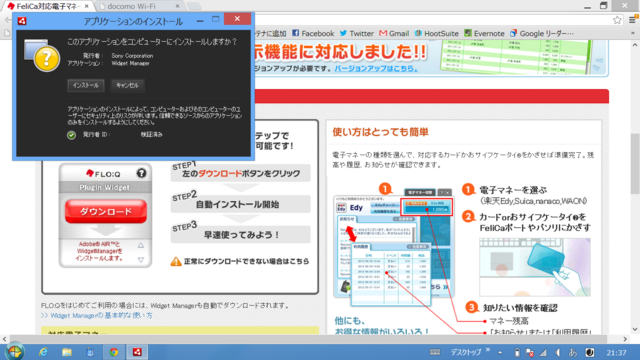
Task: Click the taskbar pinned app beside File Explorer
Action: 90,352
